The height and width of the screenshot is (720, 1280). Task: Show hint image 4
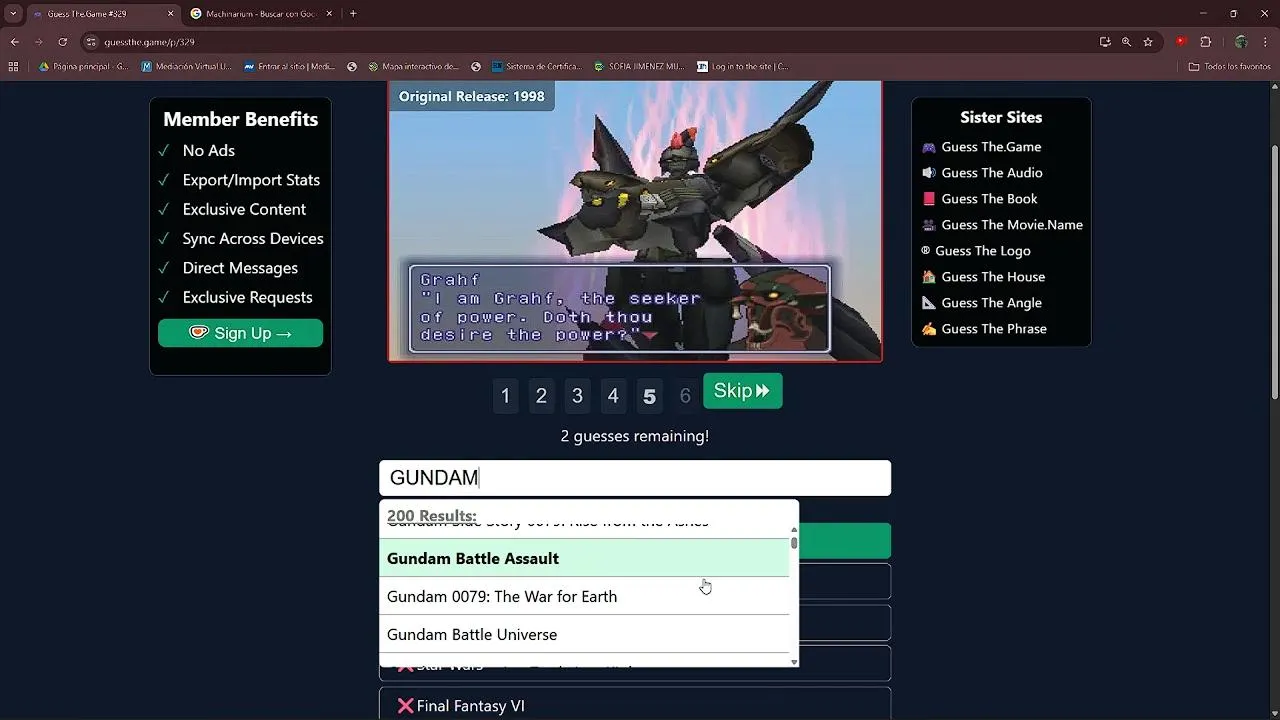pyautogui.click(x=613, y=396)
